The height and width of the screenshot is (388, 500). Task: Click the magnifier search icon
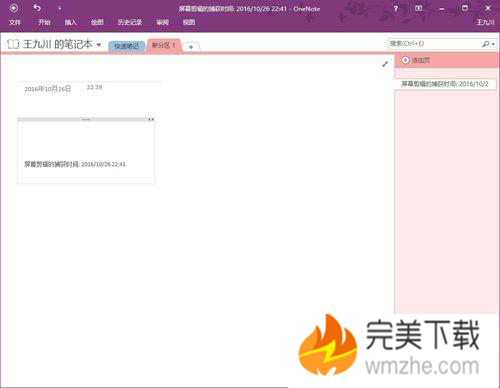(x=486, y=44)
